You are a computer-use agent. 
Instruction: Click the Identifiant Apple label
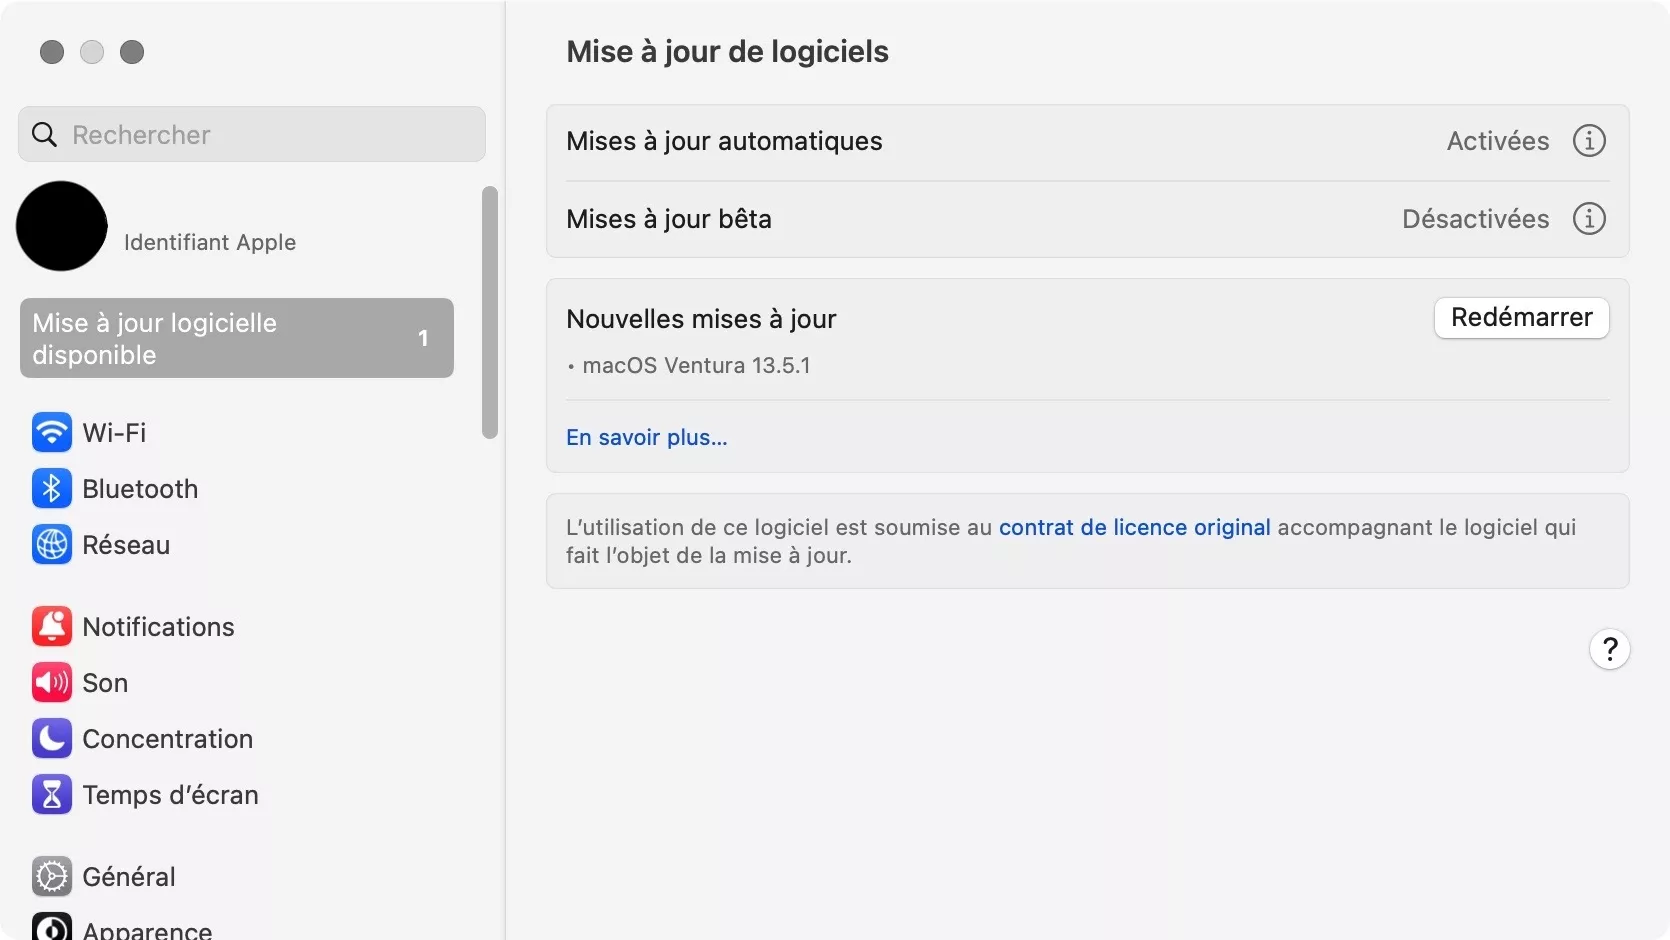click(x=210, y=242)
